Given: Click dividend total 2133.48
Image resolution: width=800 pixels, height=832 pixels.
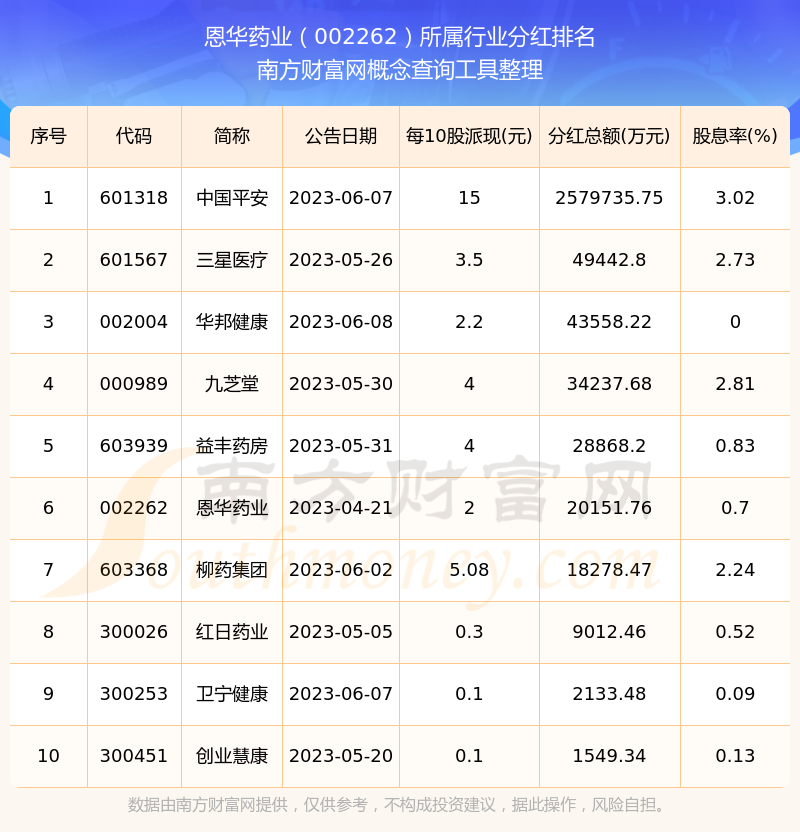Looking at the screenshot, I should click(609, 695).
